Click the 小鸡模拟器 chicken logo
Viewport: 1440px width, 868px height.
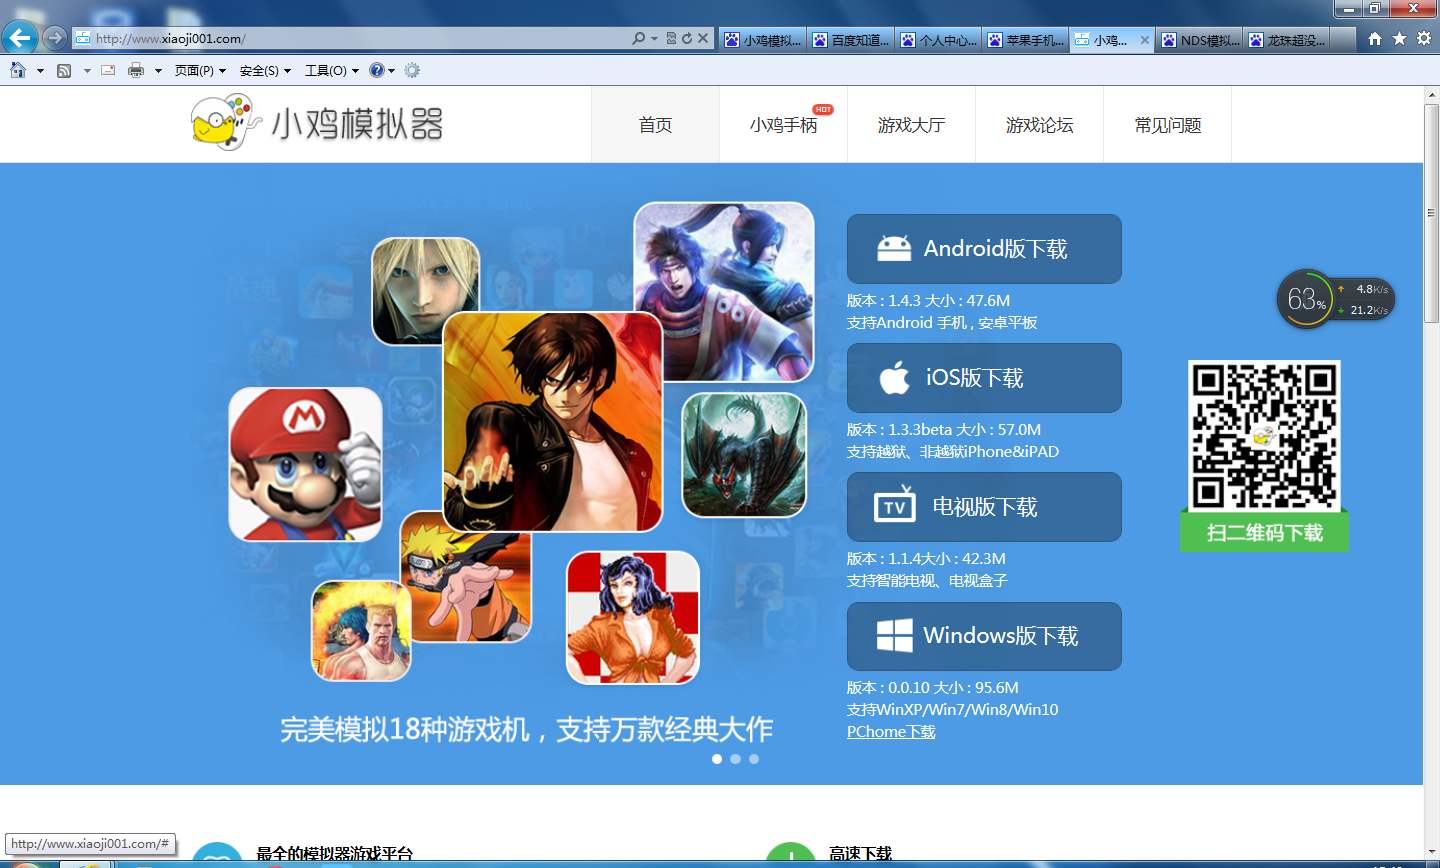click(x=317, y=122)
